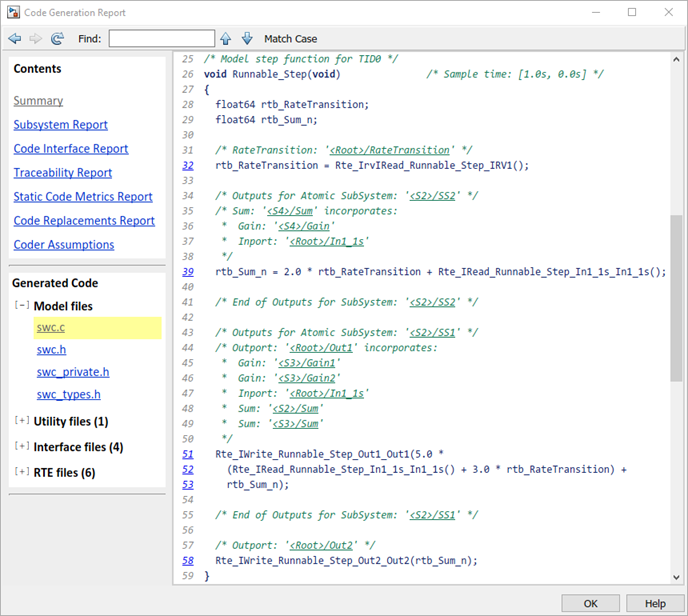The height and width of the screenshot is (616, 688).
Task: Click inside the Find text field
Action: click(161, 39)
